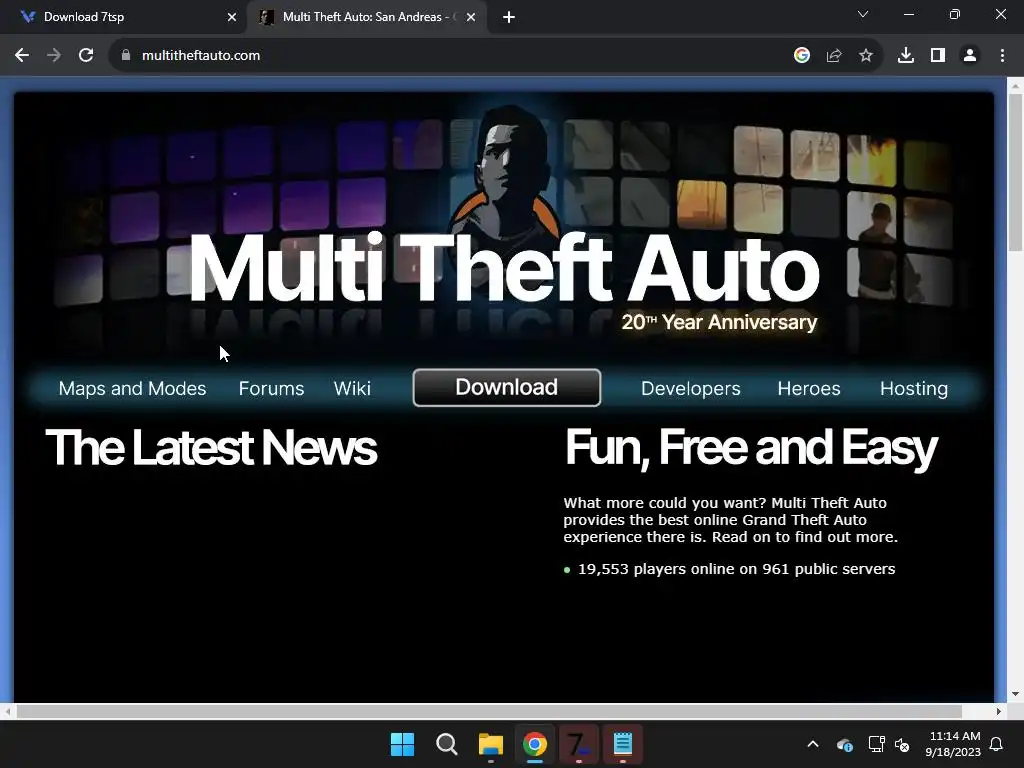1024x768 pixels.
Task: Click the Chrome taskbar icon
Action: (535, 744)
